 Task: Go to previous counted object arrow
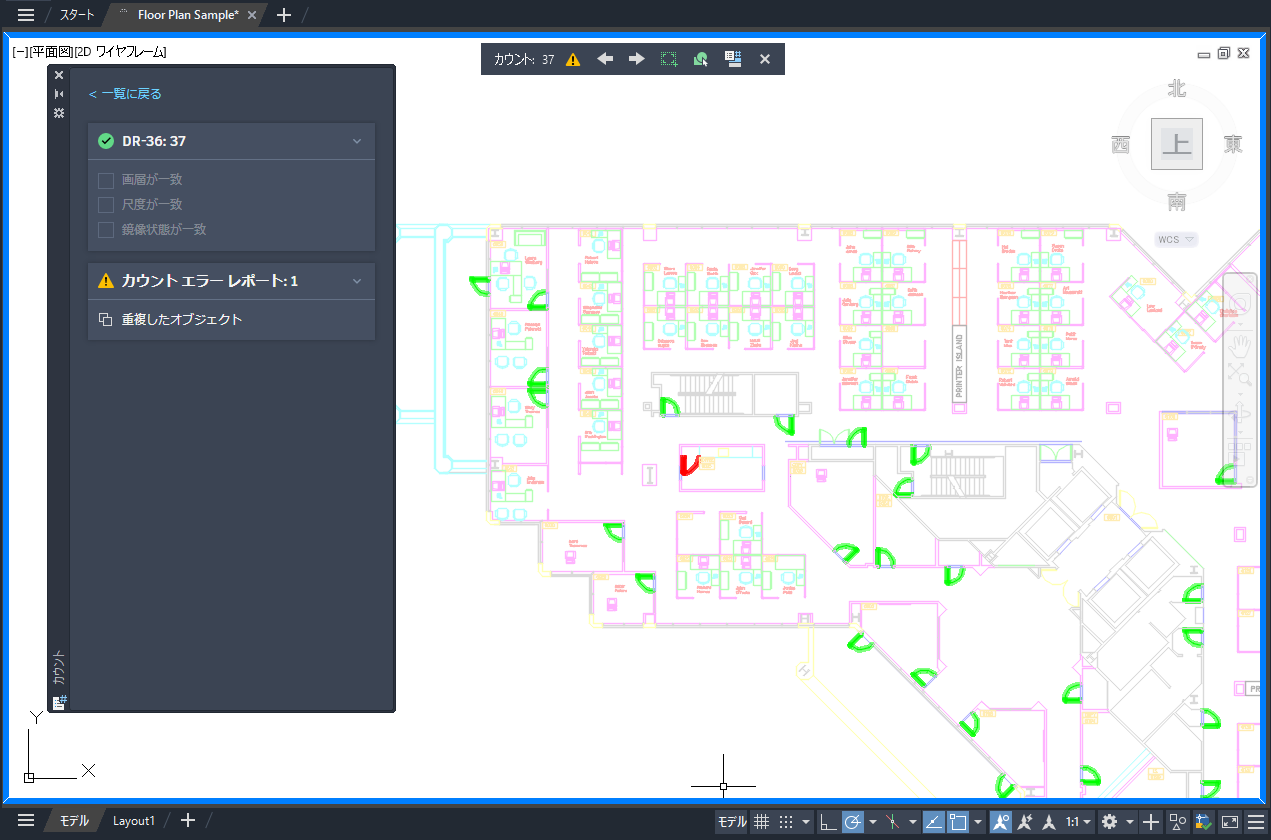coord(605,59)
